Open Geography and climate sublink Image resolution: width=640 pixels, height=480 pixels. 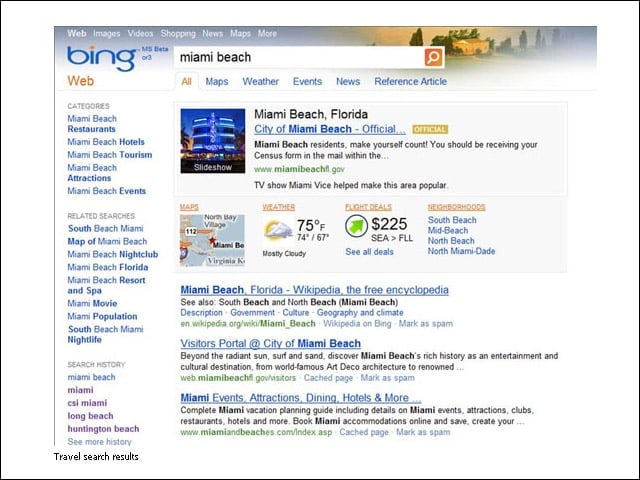pos(360,313)
